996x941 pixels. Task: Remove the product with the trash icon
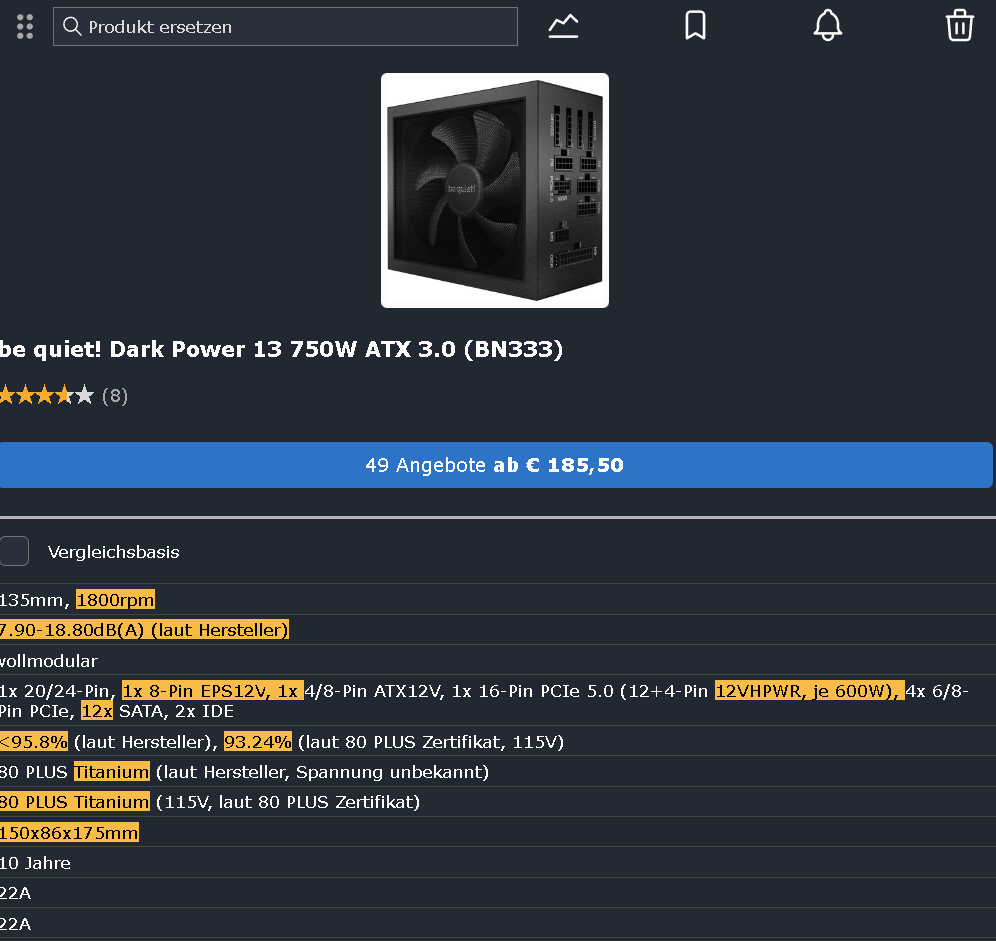pos(960,26)
